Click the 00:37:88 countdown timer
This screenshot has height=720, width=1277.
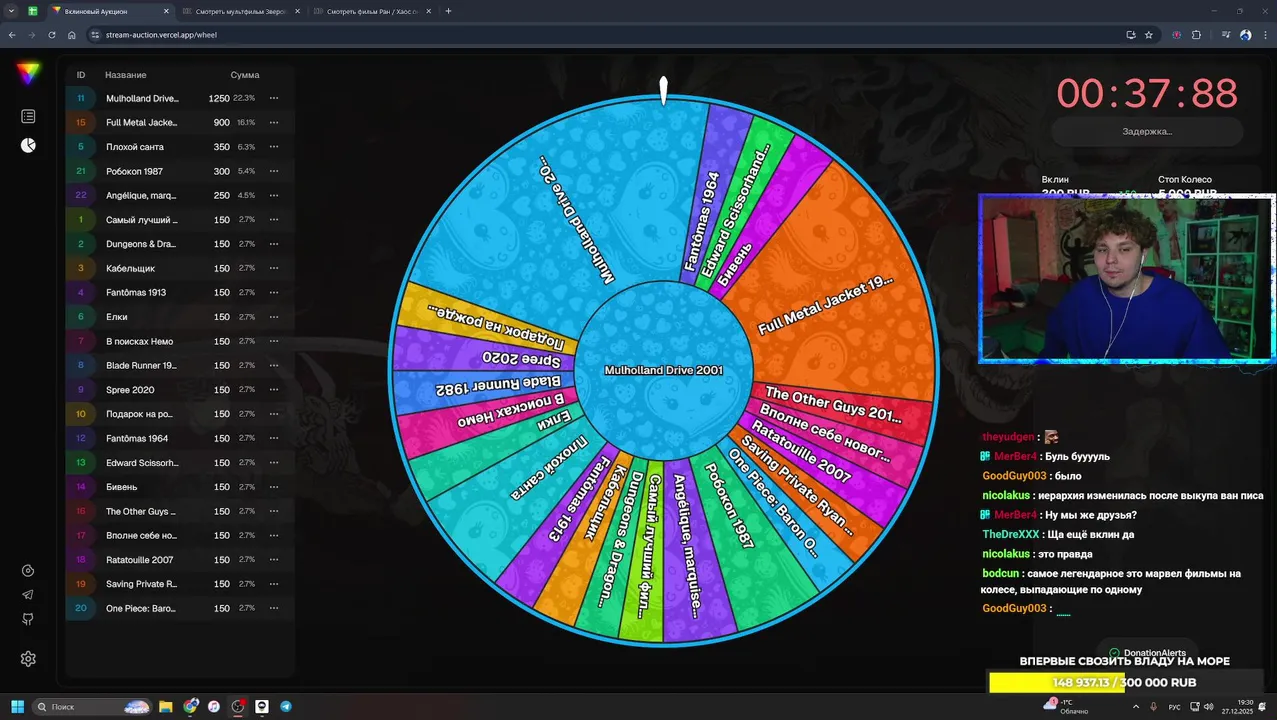click(x=1147, y=93)
